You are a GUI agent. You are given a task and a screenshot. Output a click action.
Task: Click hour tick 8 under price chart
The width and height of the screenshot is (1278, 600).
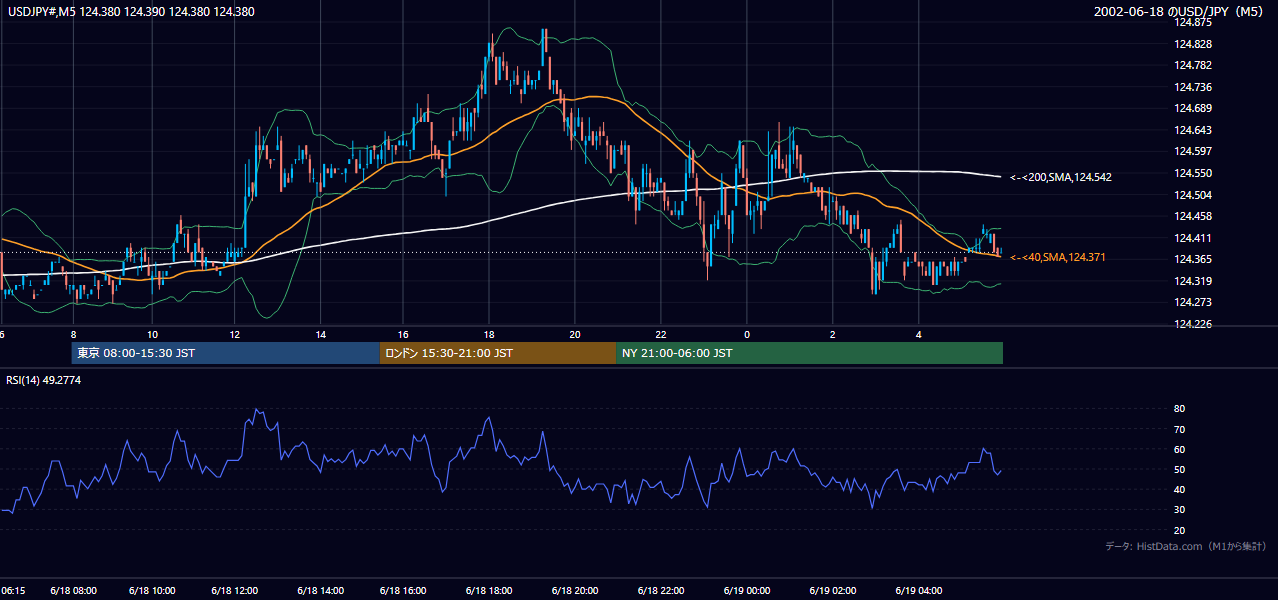[72, 334]
